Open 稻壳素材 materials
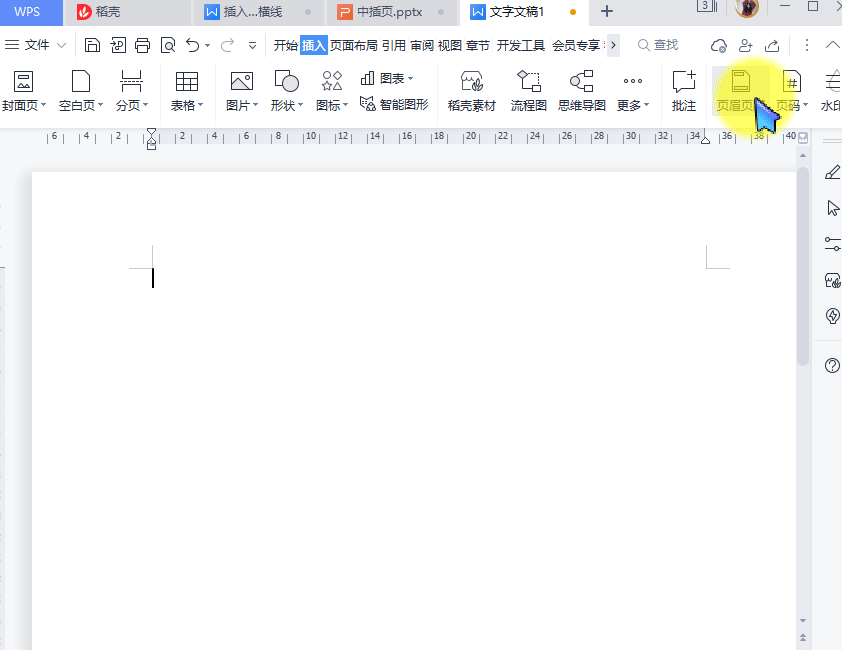Image resolution: width=842 pixels, height=650 pixels. point(471,91)
